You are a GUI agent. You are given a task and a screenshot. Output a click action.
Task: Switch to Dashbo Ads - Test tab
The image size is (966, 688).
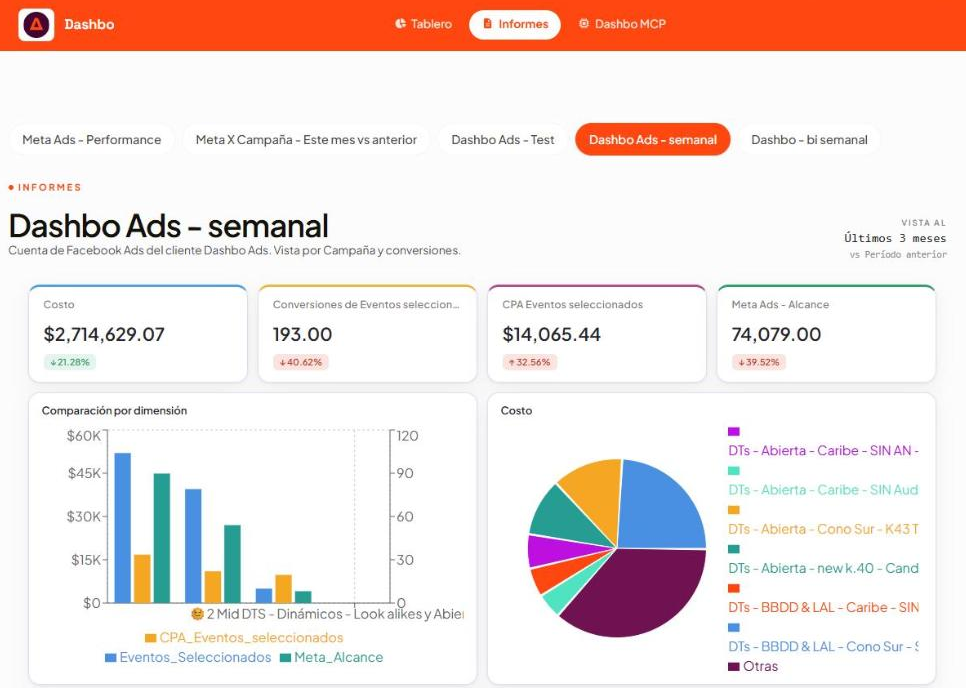coord(503,140)
